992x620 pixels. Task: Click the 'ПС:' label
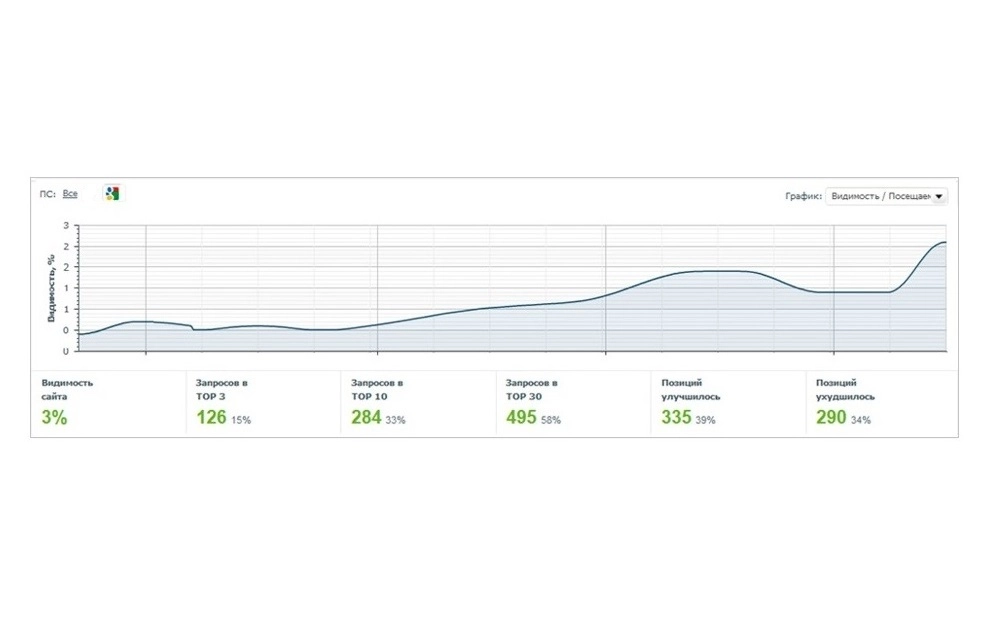pos(47,194)
